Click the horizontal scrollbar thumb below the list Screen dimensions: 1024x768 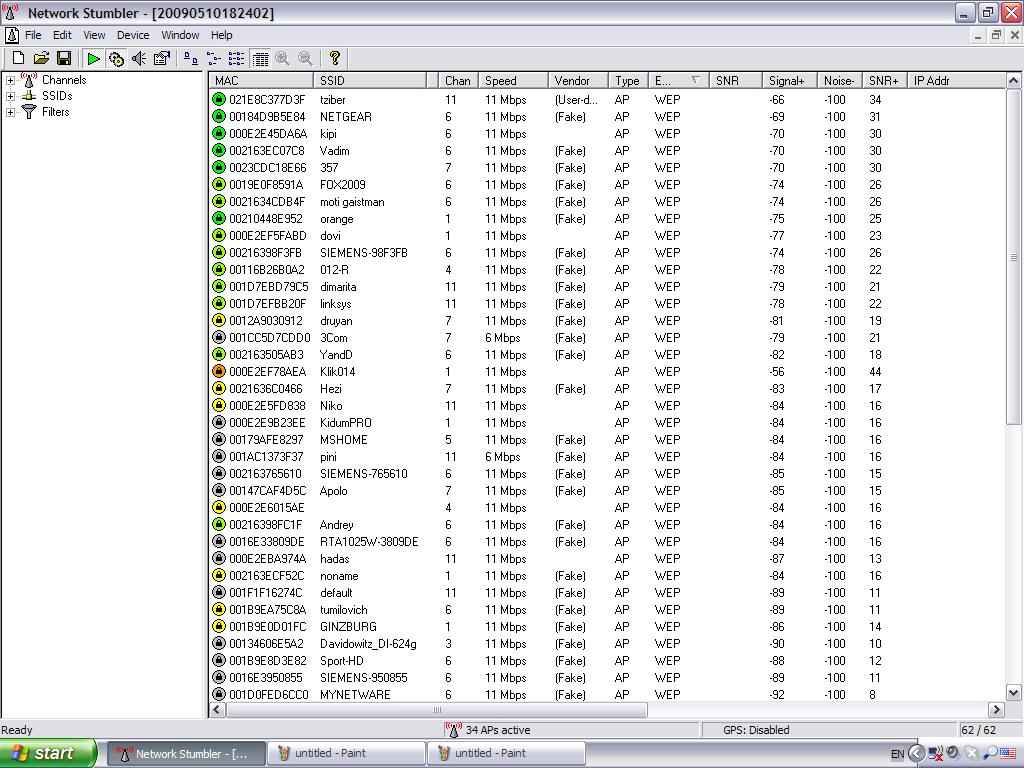[437, 710]
